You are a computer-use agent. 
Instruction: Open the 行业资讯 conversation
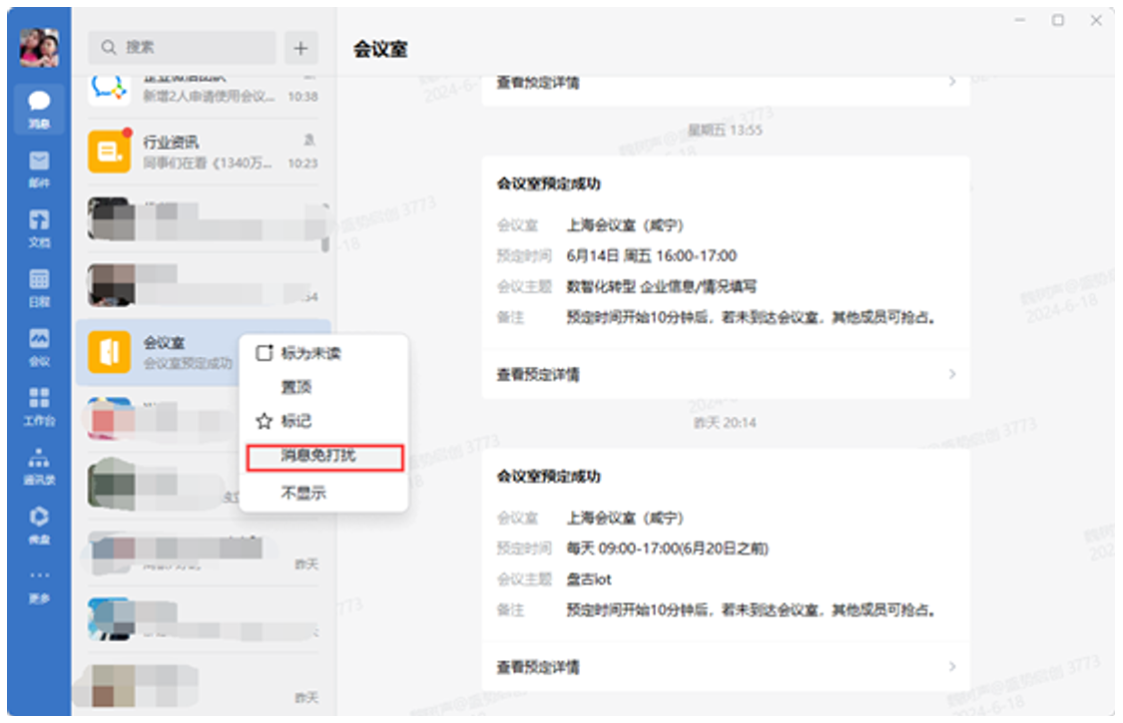click(203, 152)
